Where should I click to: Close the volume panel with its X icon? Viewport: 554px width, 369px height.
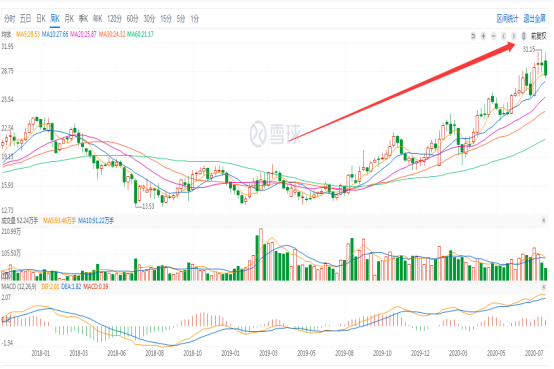point(544,221)
